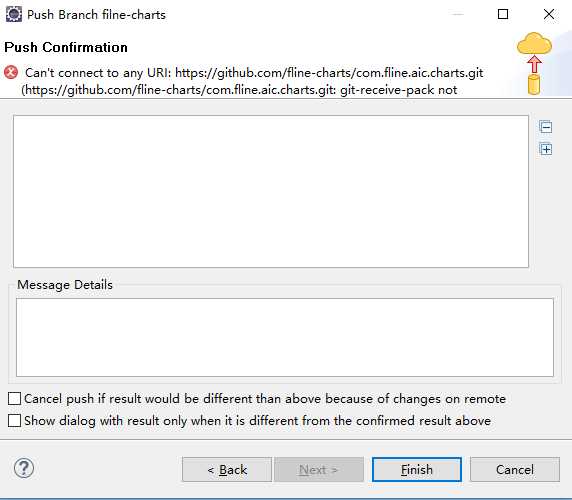The height and width of the screenshot is (500, 572).
Task: Click the cloud push wizard image
Action: 534,63
